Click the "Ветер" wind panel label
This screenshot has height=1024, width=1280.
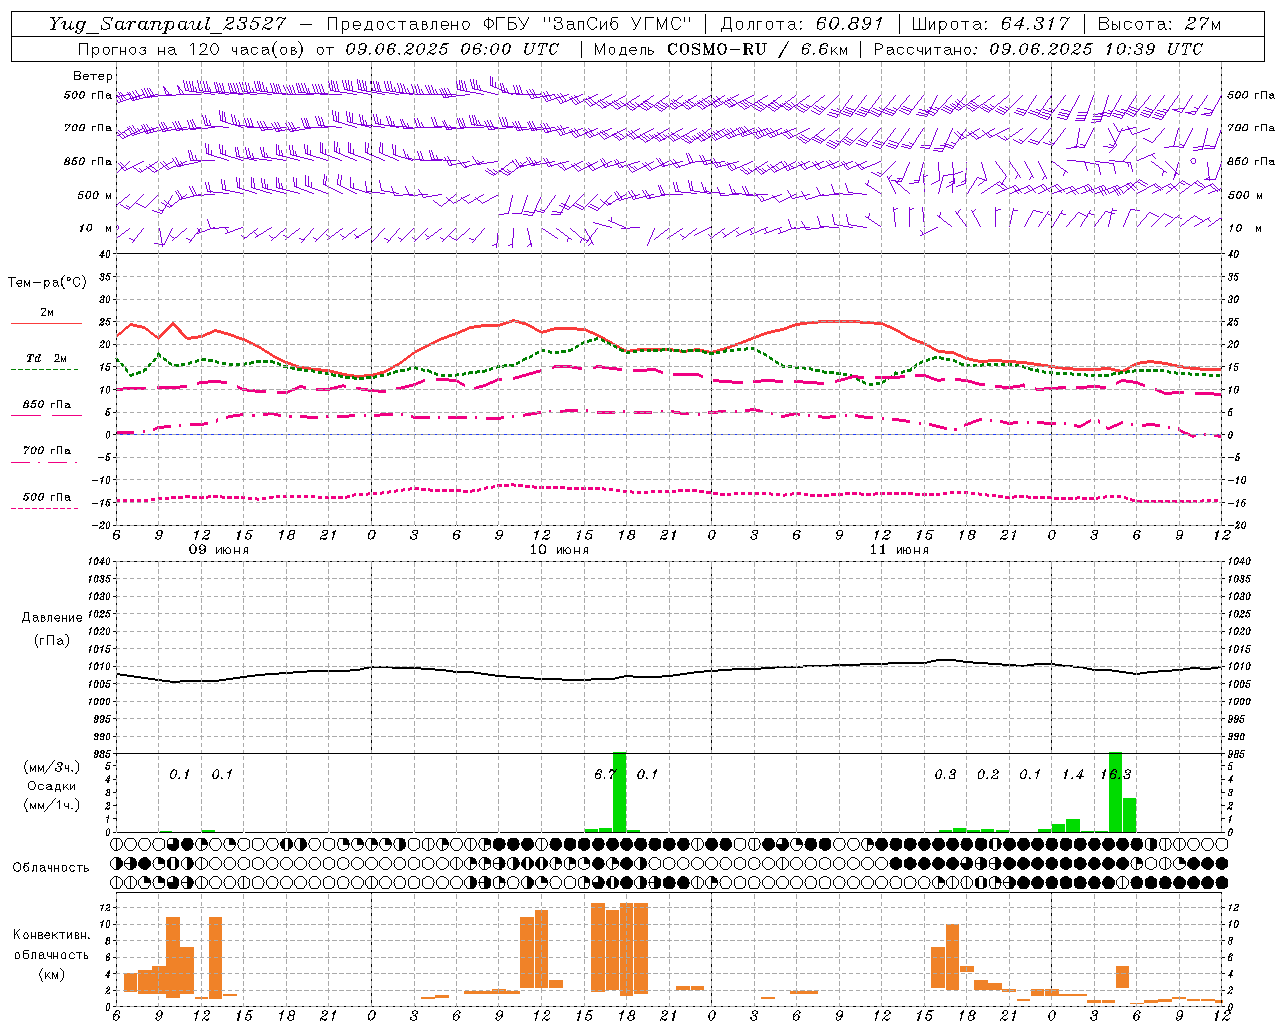pos(92,76)
